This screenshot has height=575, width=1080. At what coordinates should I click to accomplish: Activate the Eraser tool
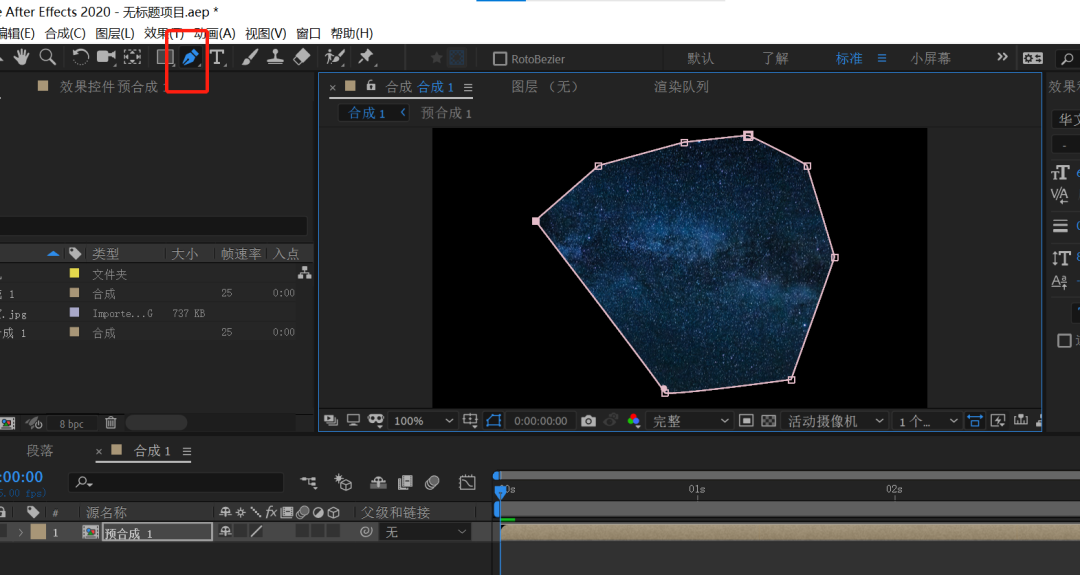pos(302,58)
